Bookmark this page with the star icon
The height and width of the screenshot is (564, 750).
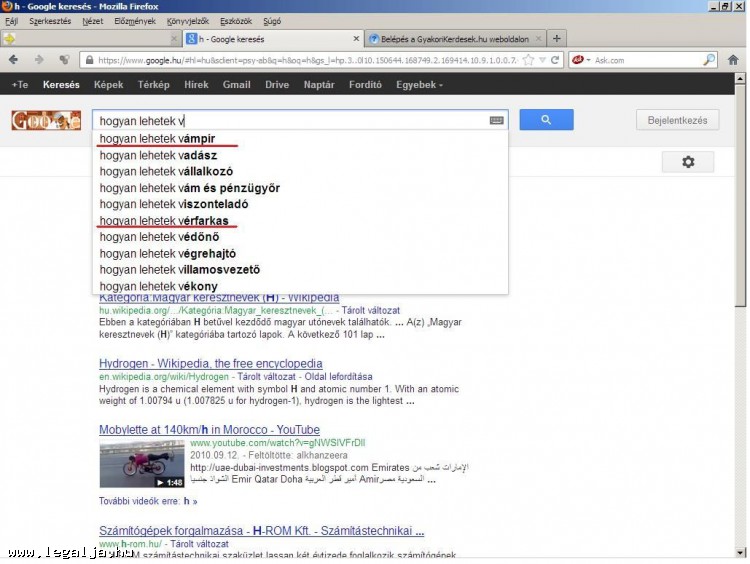527,60
